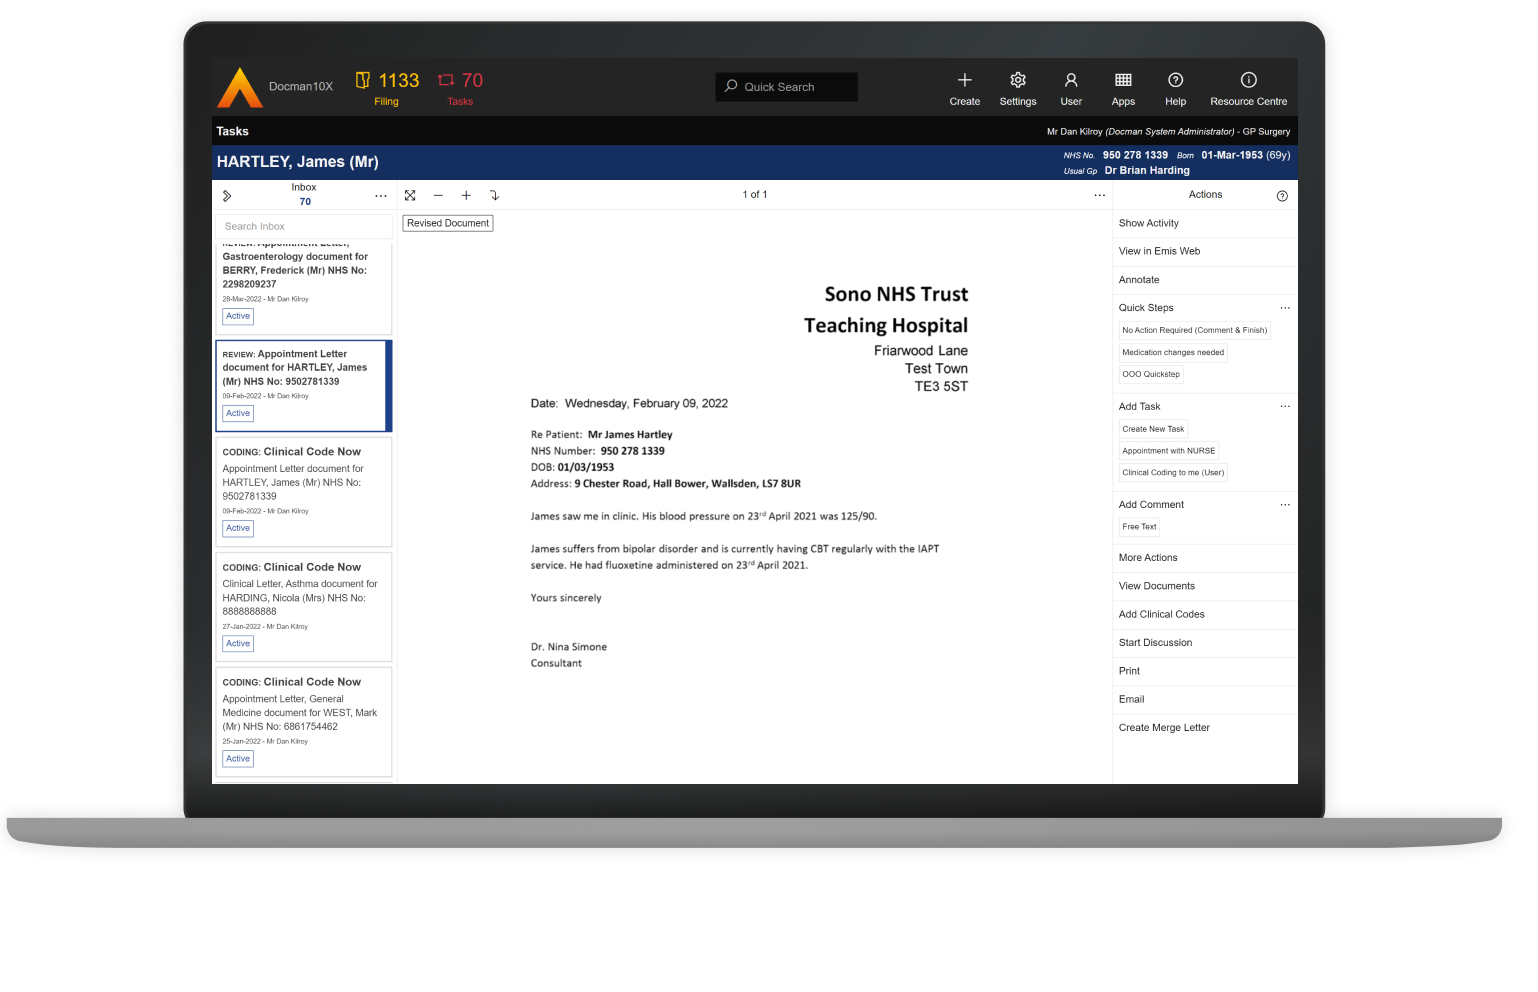Click Create New Task button
Screen dimensions: 1538x992
point(1153,429)
